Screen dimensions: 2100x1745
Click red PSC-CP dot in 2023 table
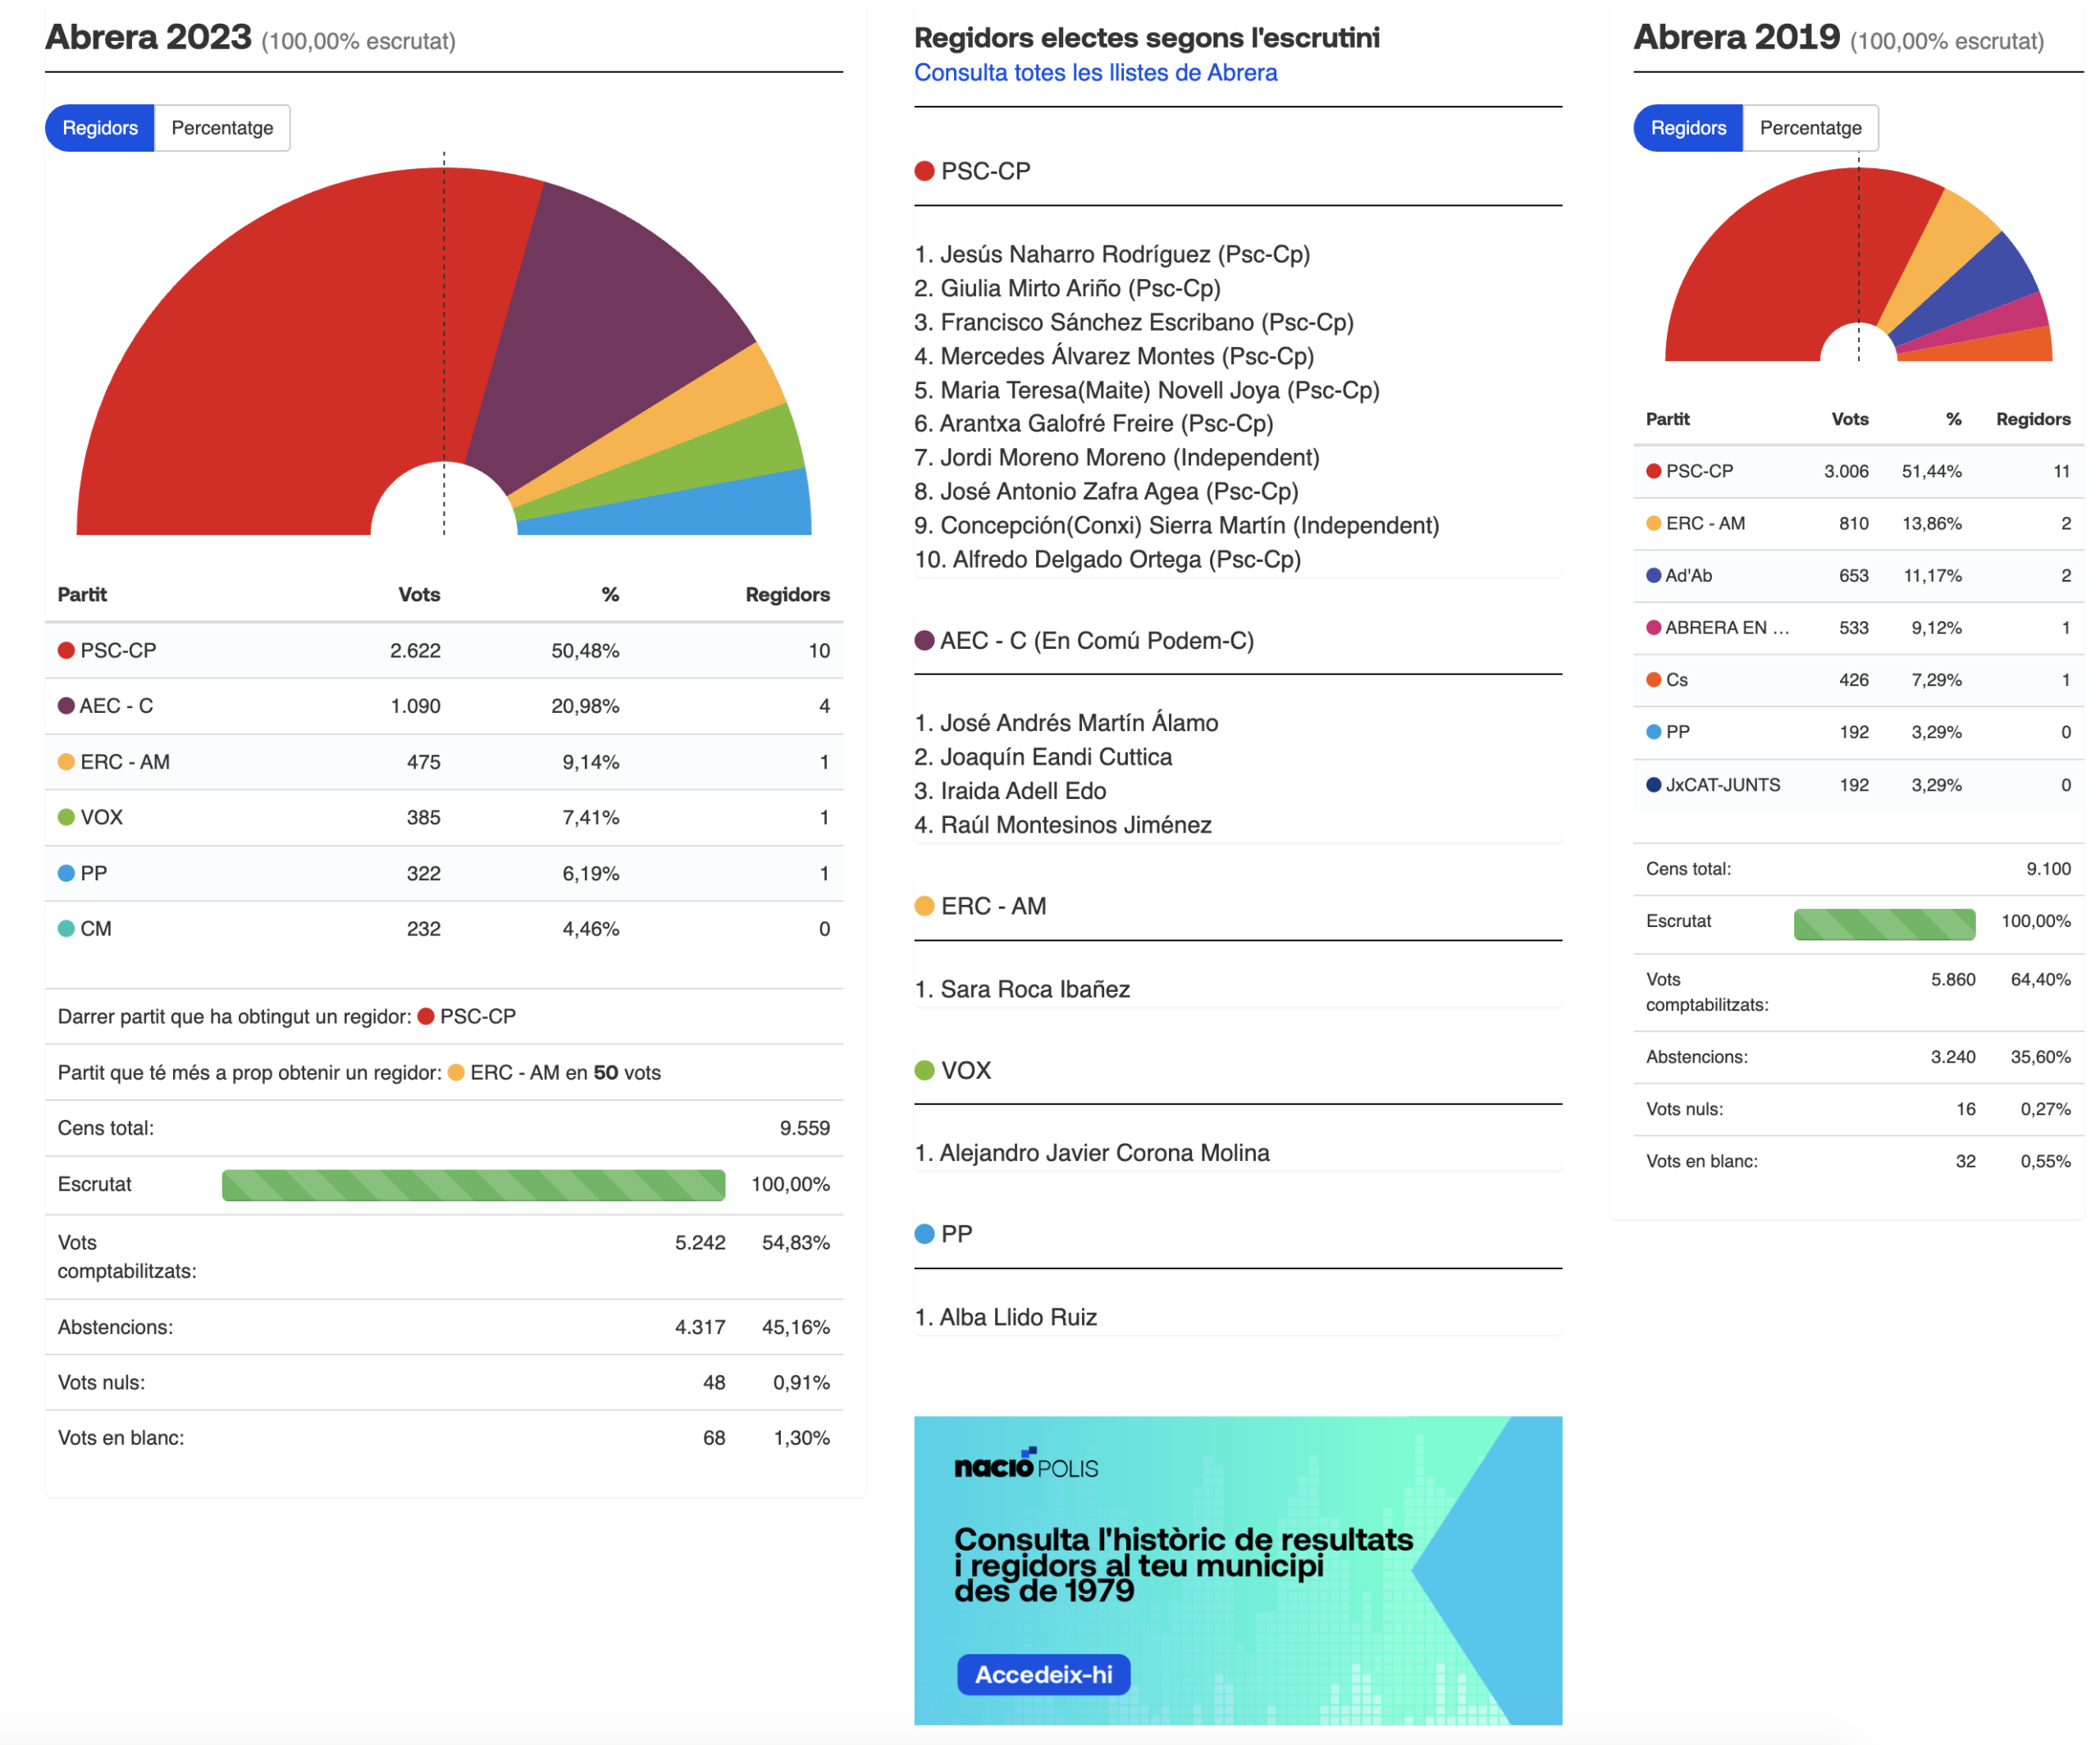coord(66,651)
